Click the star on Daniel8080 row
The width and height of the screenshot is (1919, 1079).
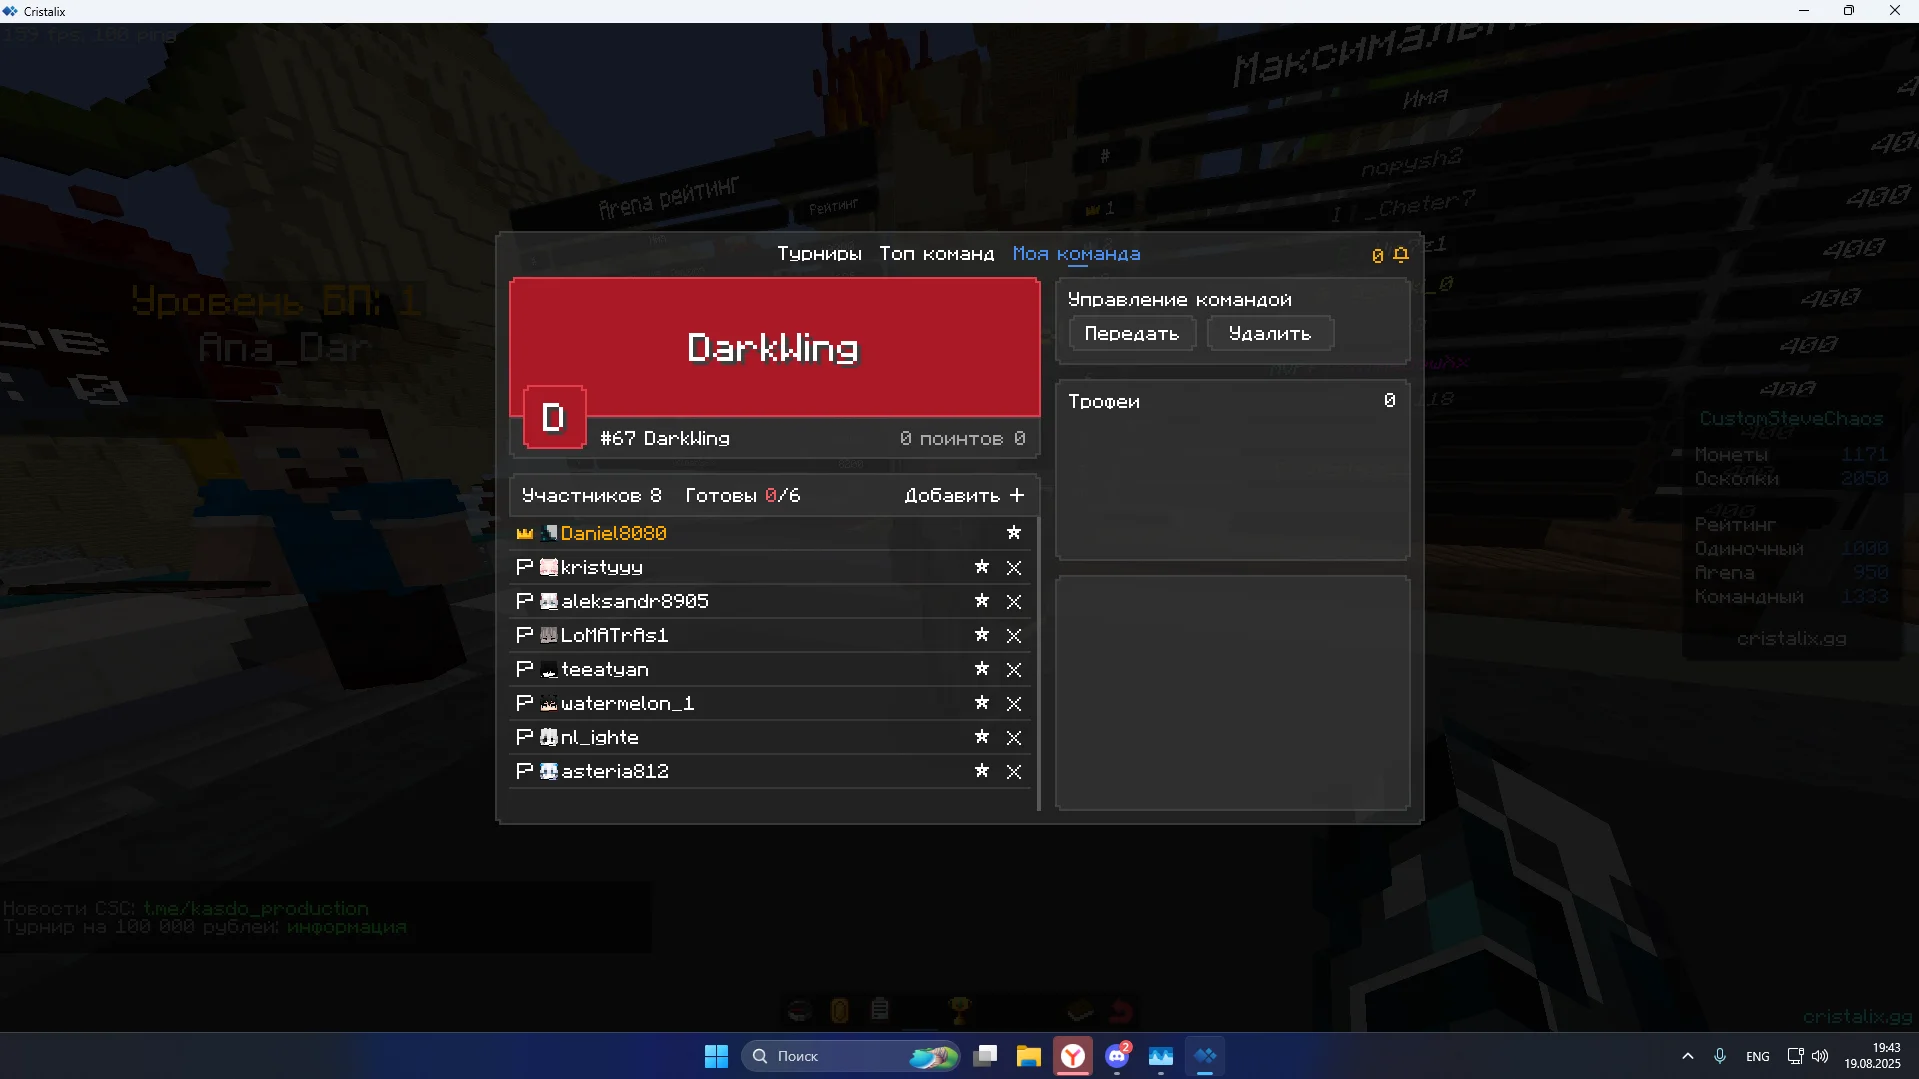[1013, 533]
